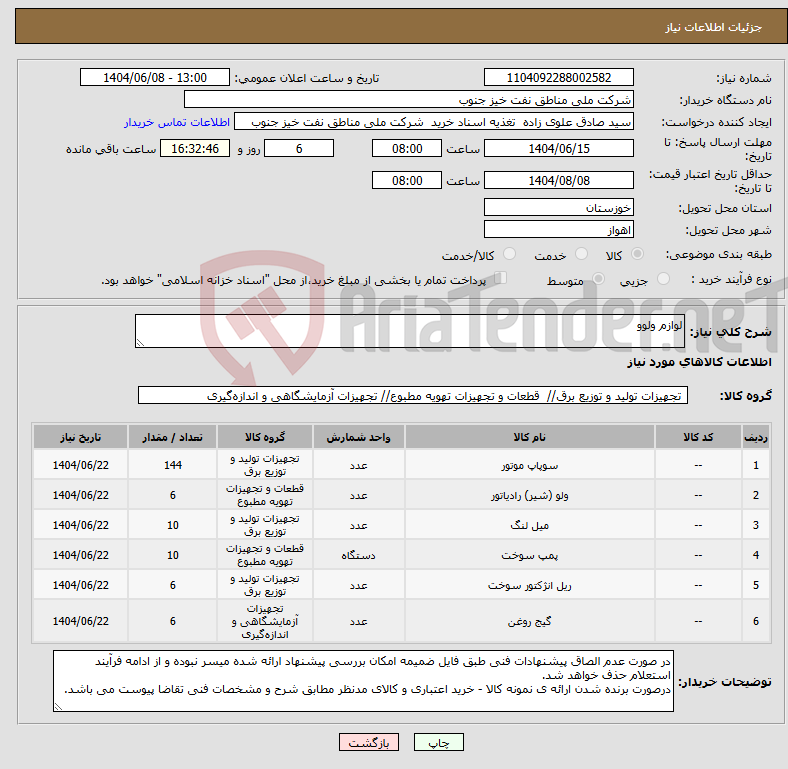Select the row item میل لنگ
Image resolution: width=788 pixels, height=769 pixels.
click(529, 525)
